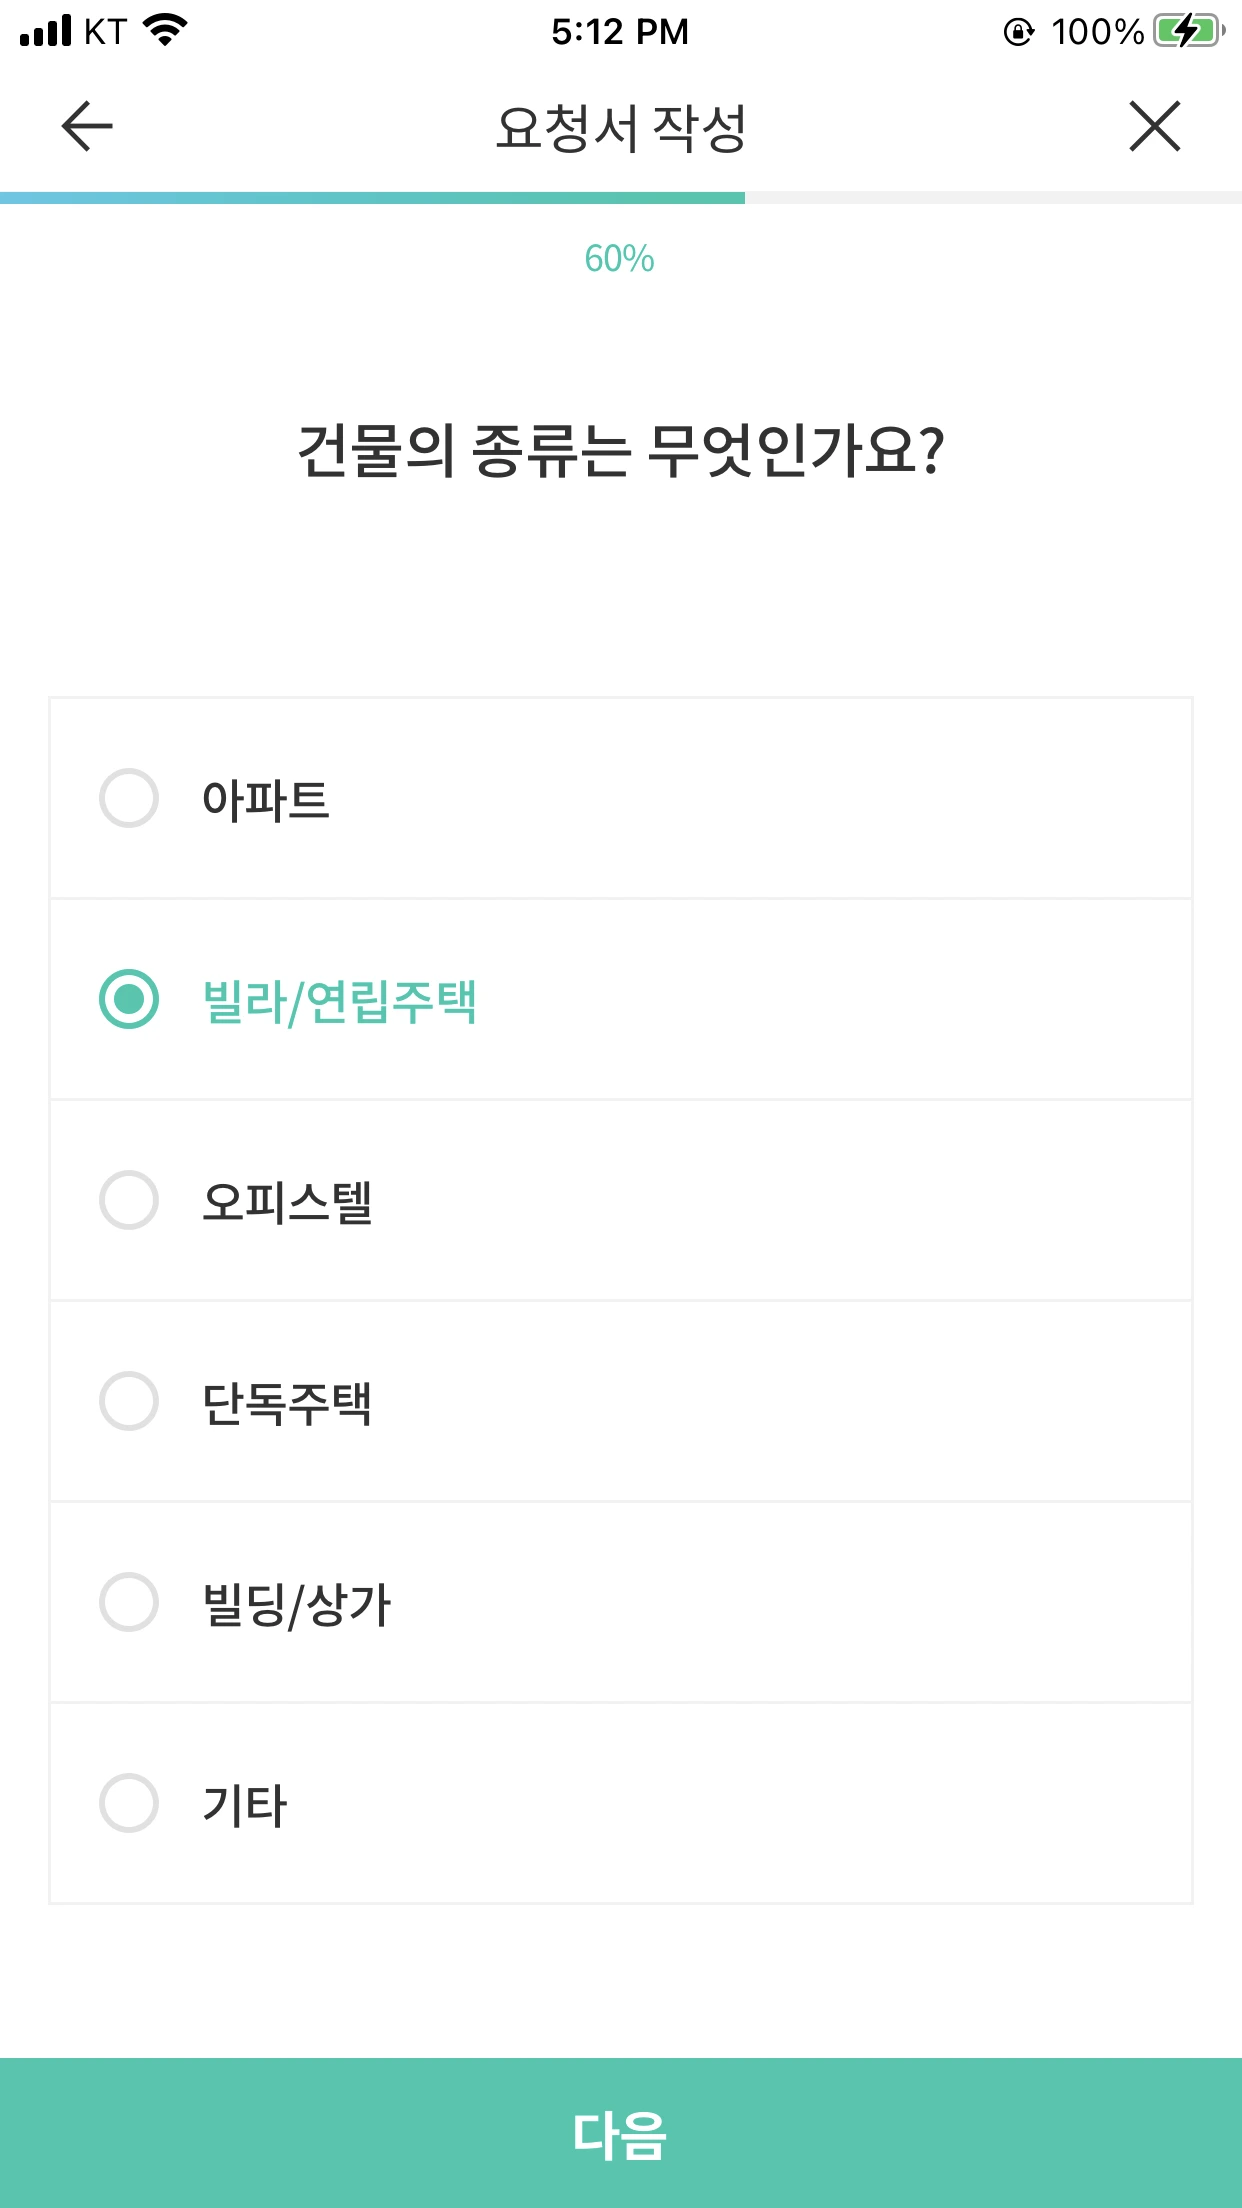Image resolution: width=1242 pixels, height=2208 pixels.
Task: Select the 기타 radio button
Action: point(129,1803)
